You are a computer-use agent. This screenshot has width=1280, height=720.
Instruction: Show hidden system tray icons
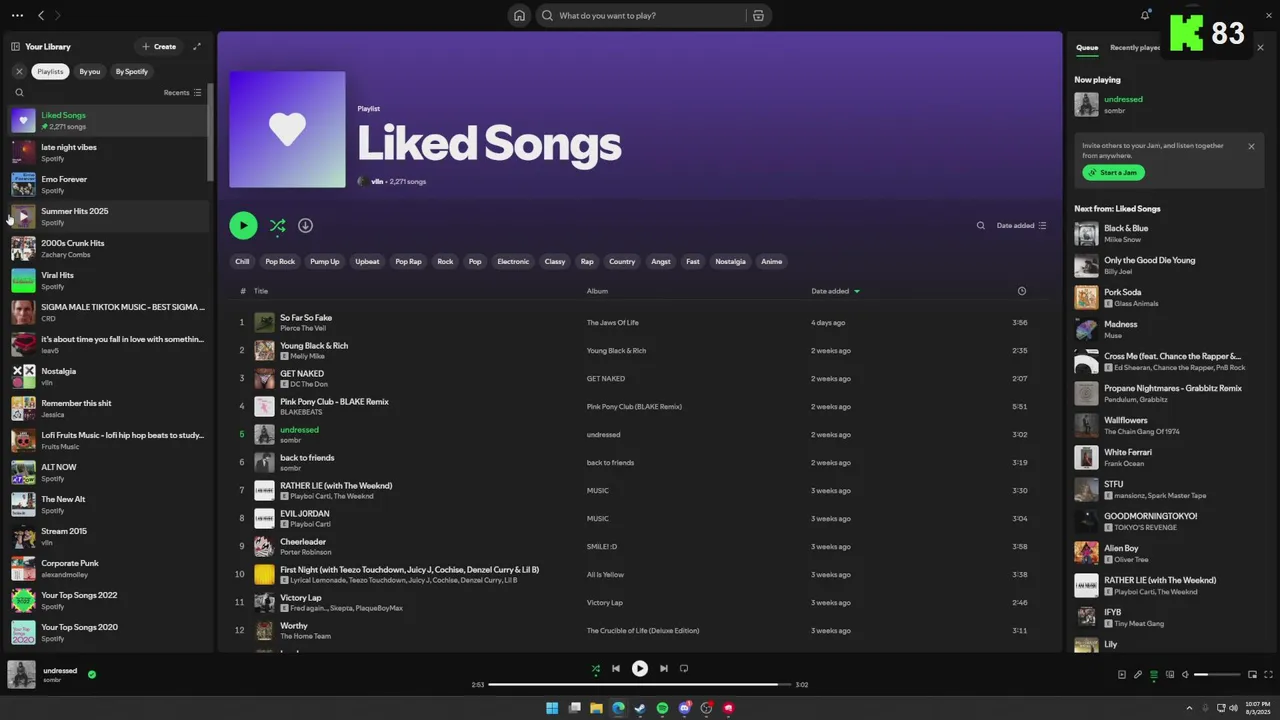pyautogui.click(x=1190, y=708)
